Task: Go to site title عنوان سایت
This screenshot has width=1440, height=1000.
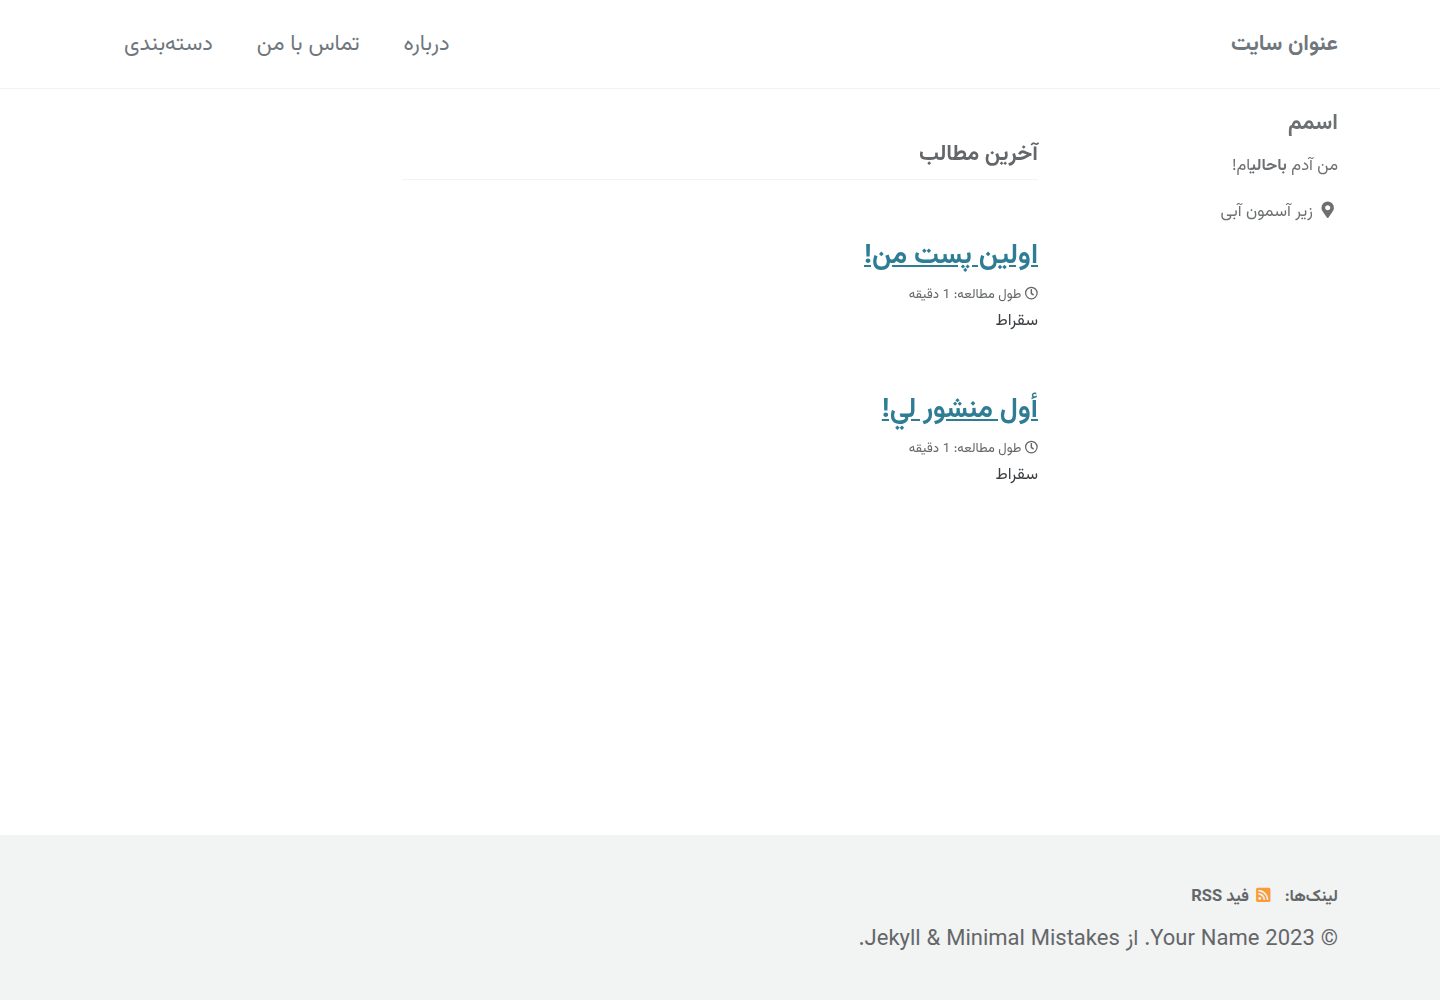Action: click(1284, 44)
